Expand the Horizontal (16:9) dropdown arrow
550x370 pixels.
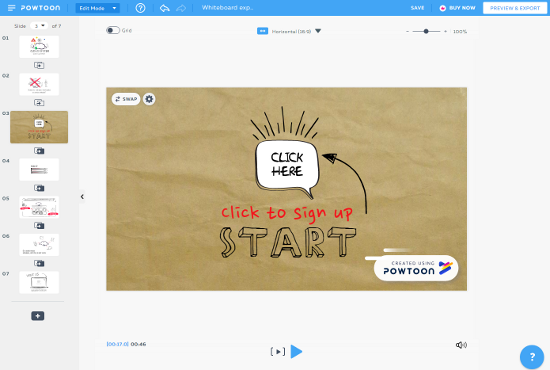318,31
